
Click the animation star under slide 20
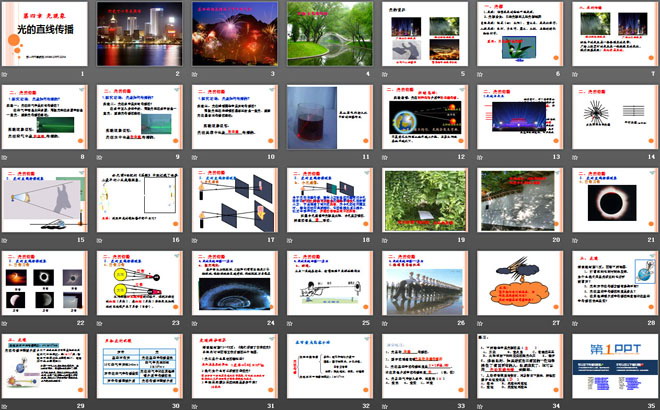(480, 240)
